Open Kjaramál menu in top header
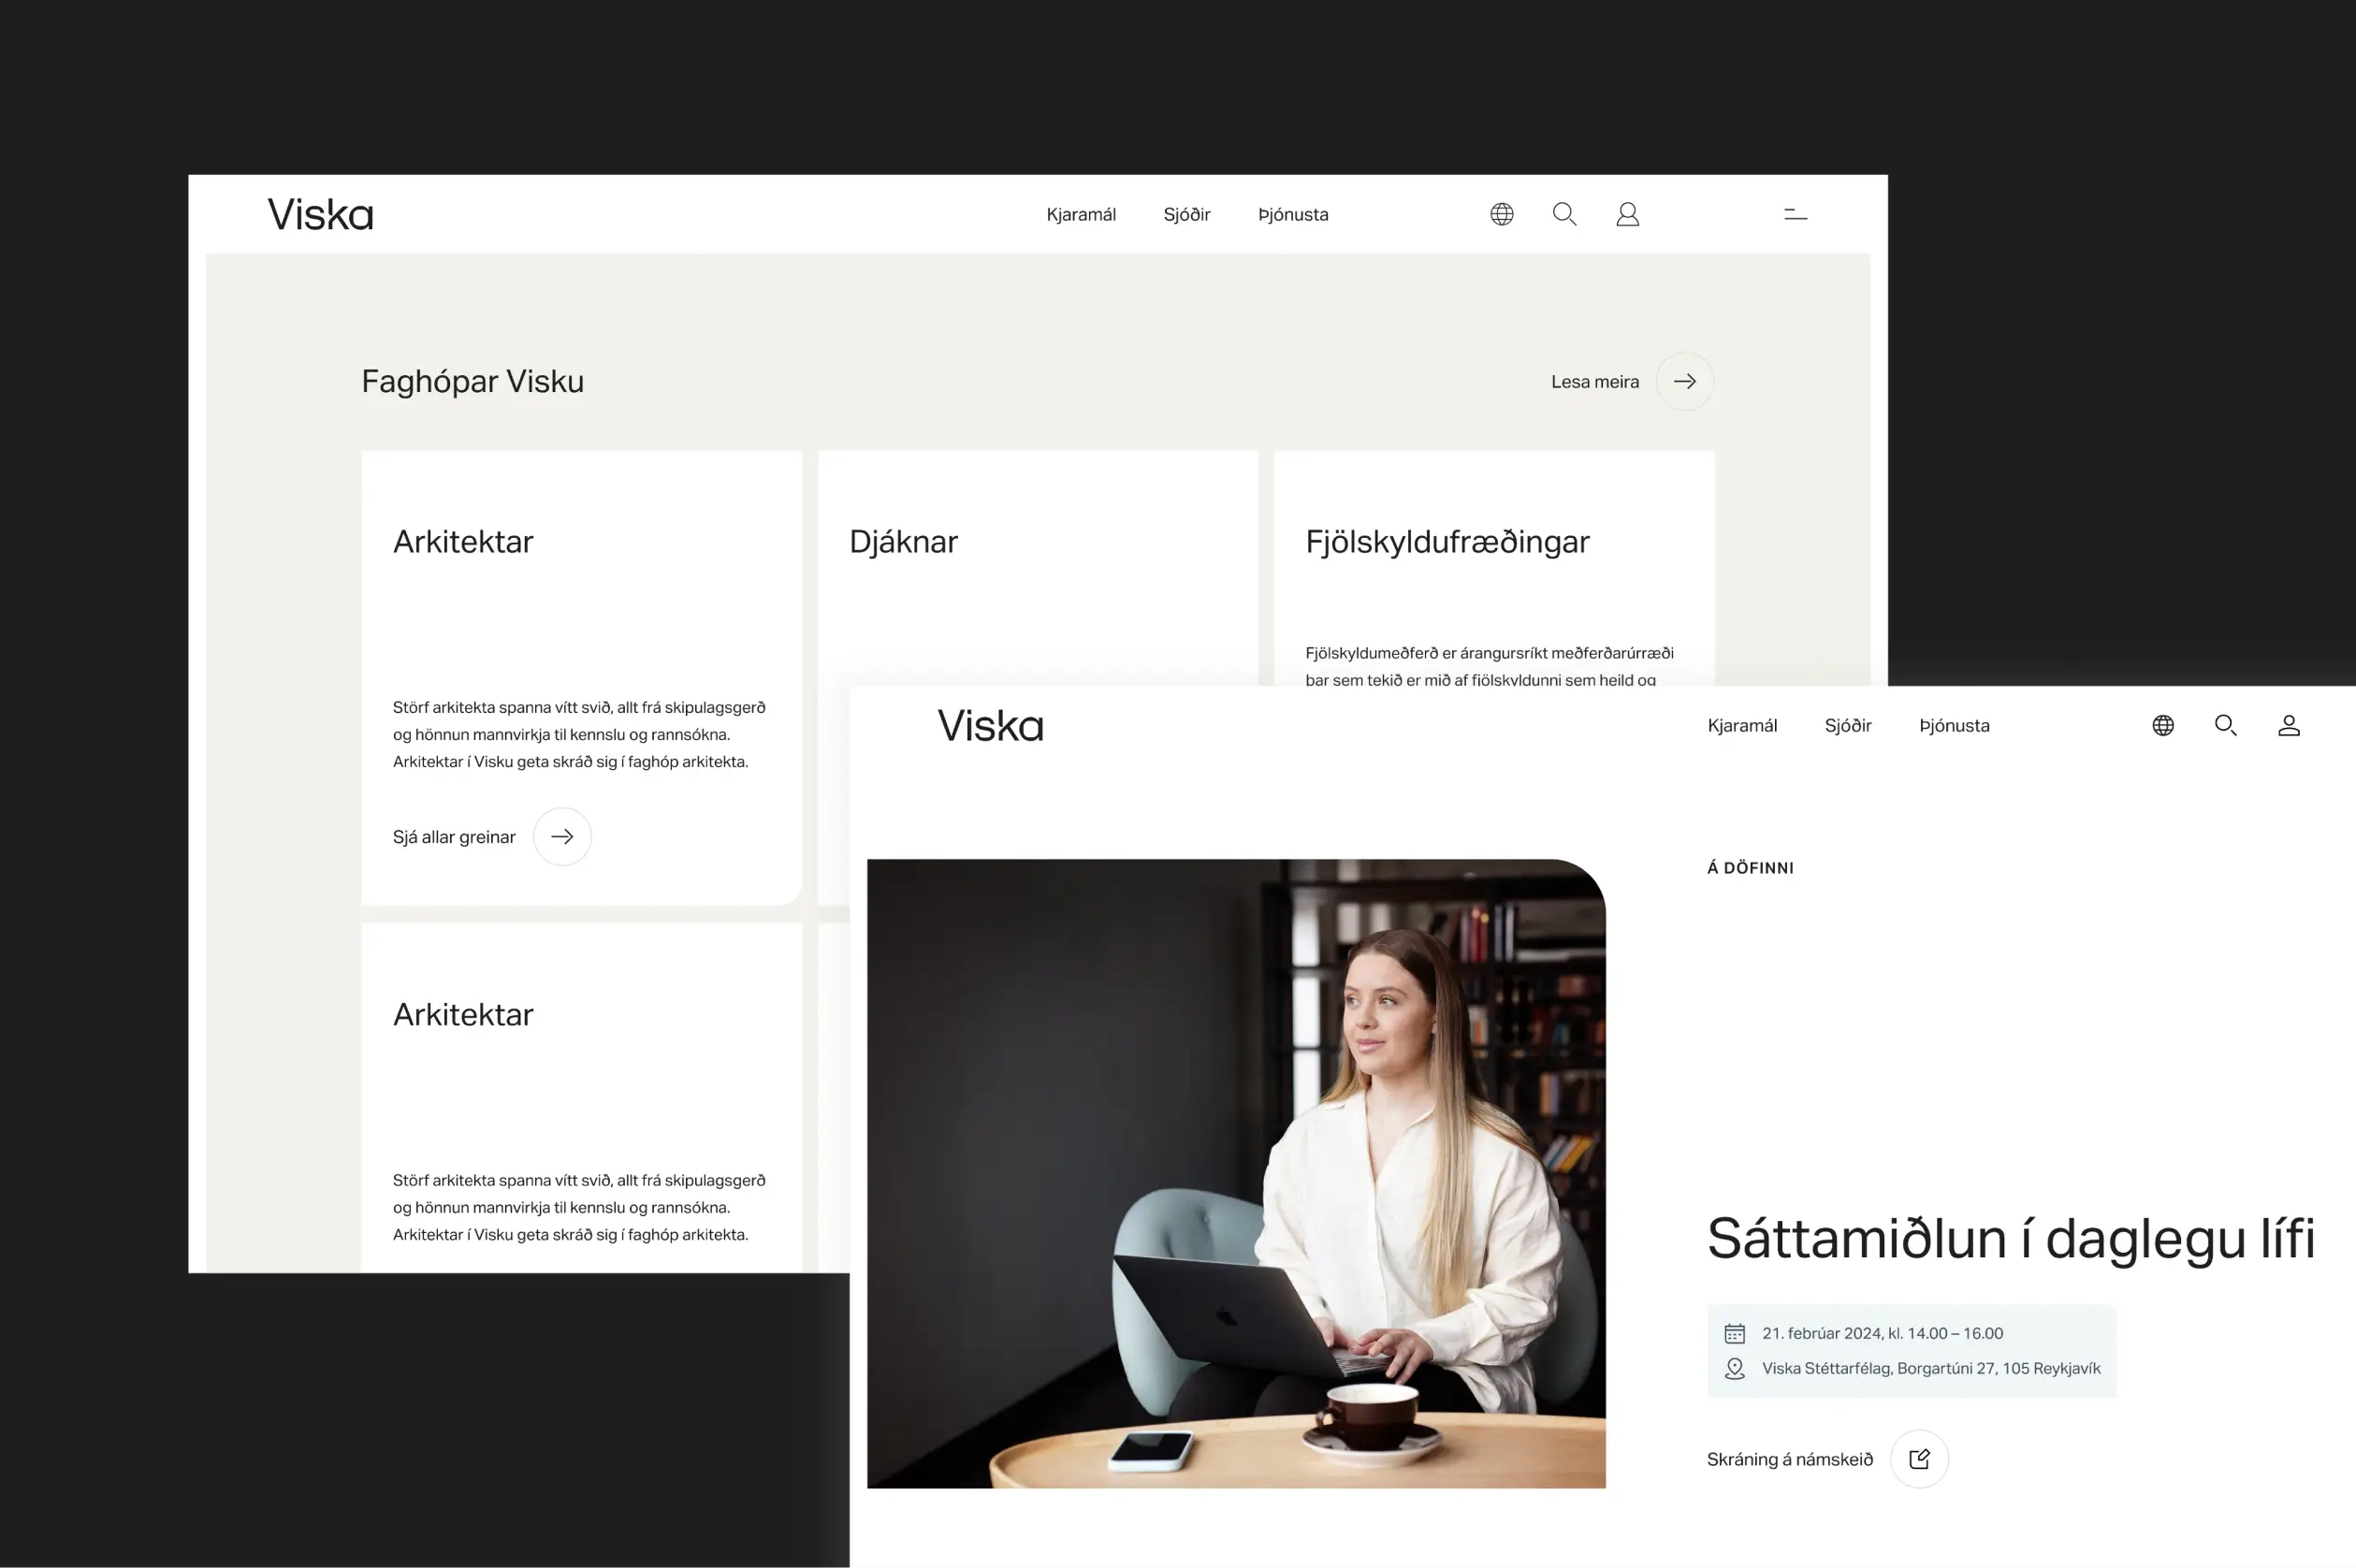Viewport: 2356px width, 1568px height. [1080, 214]
